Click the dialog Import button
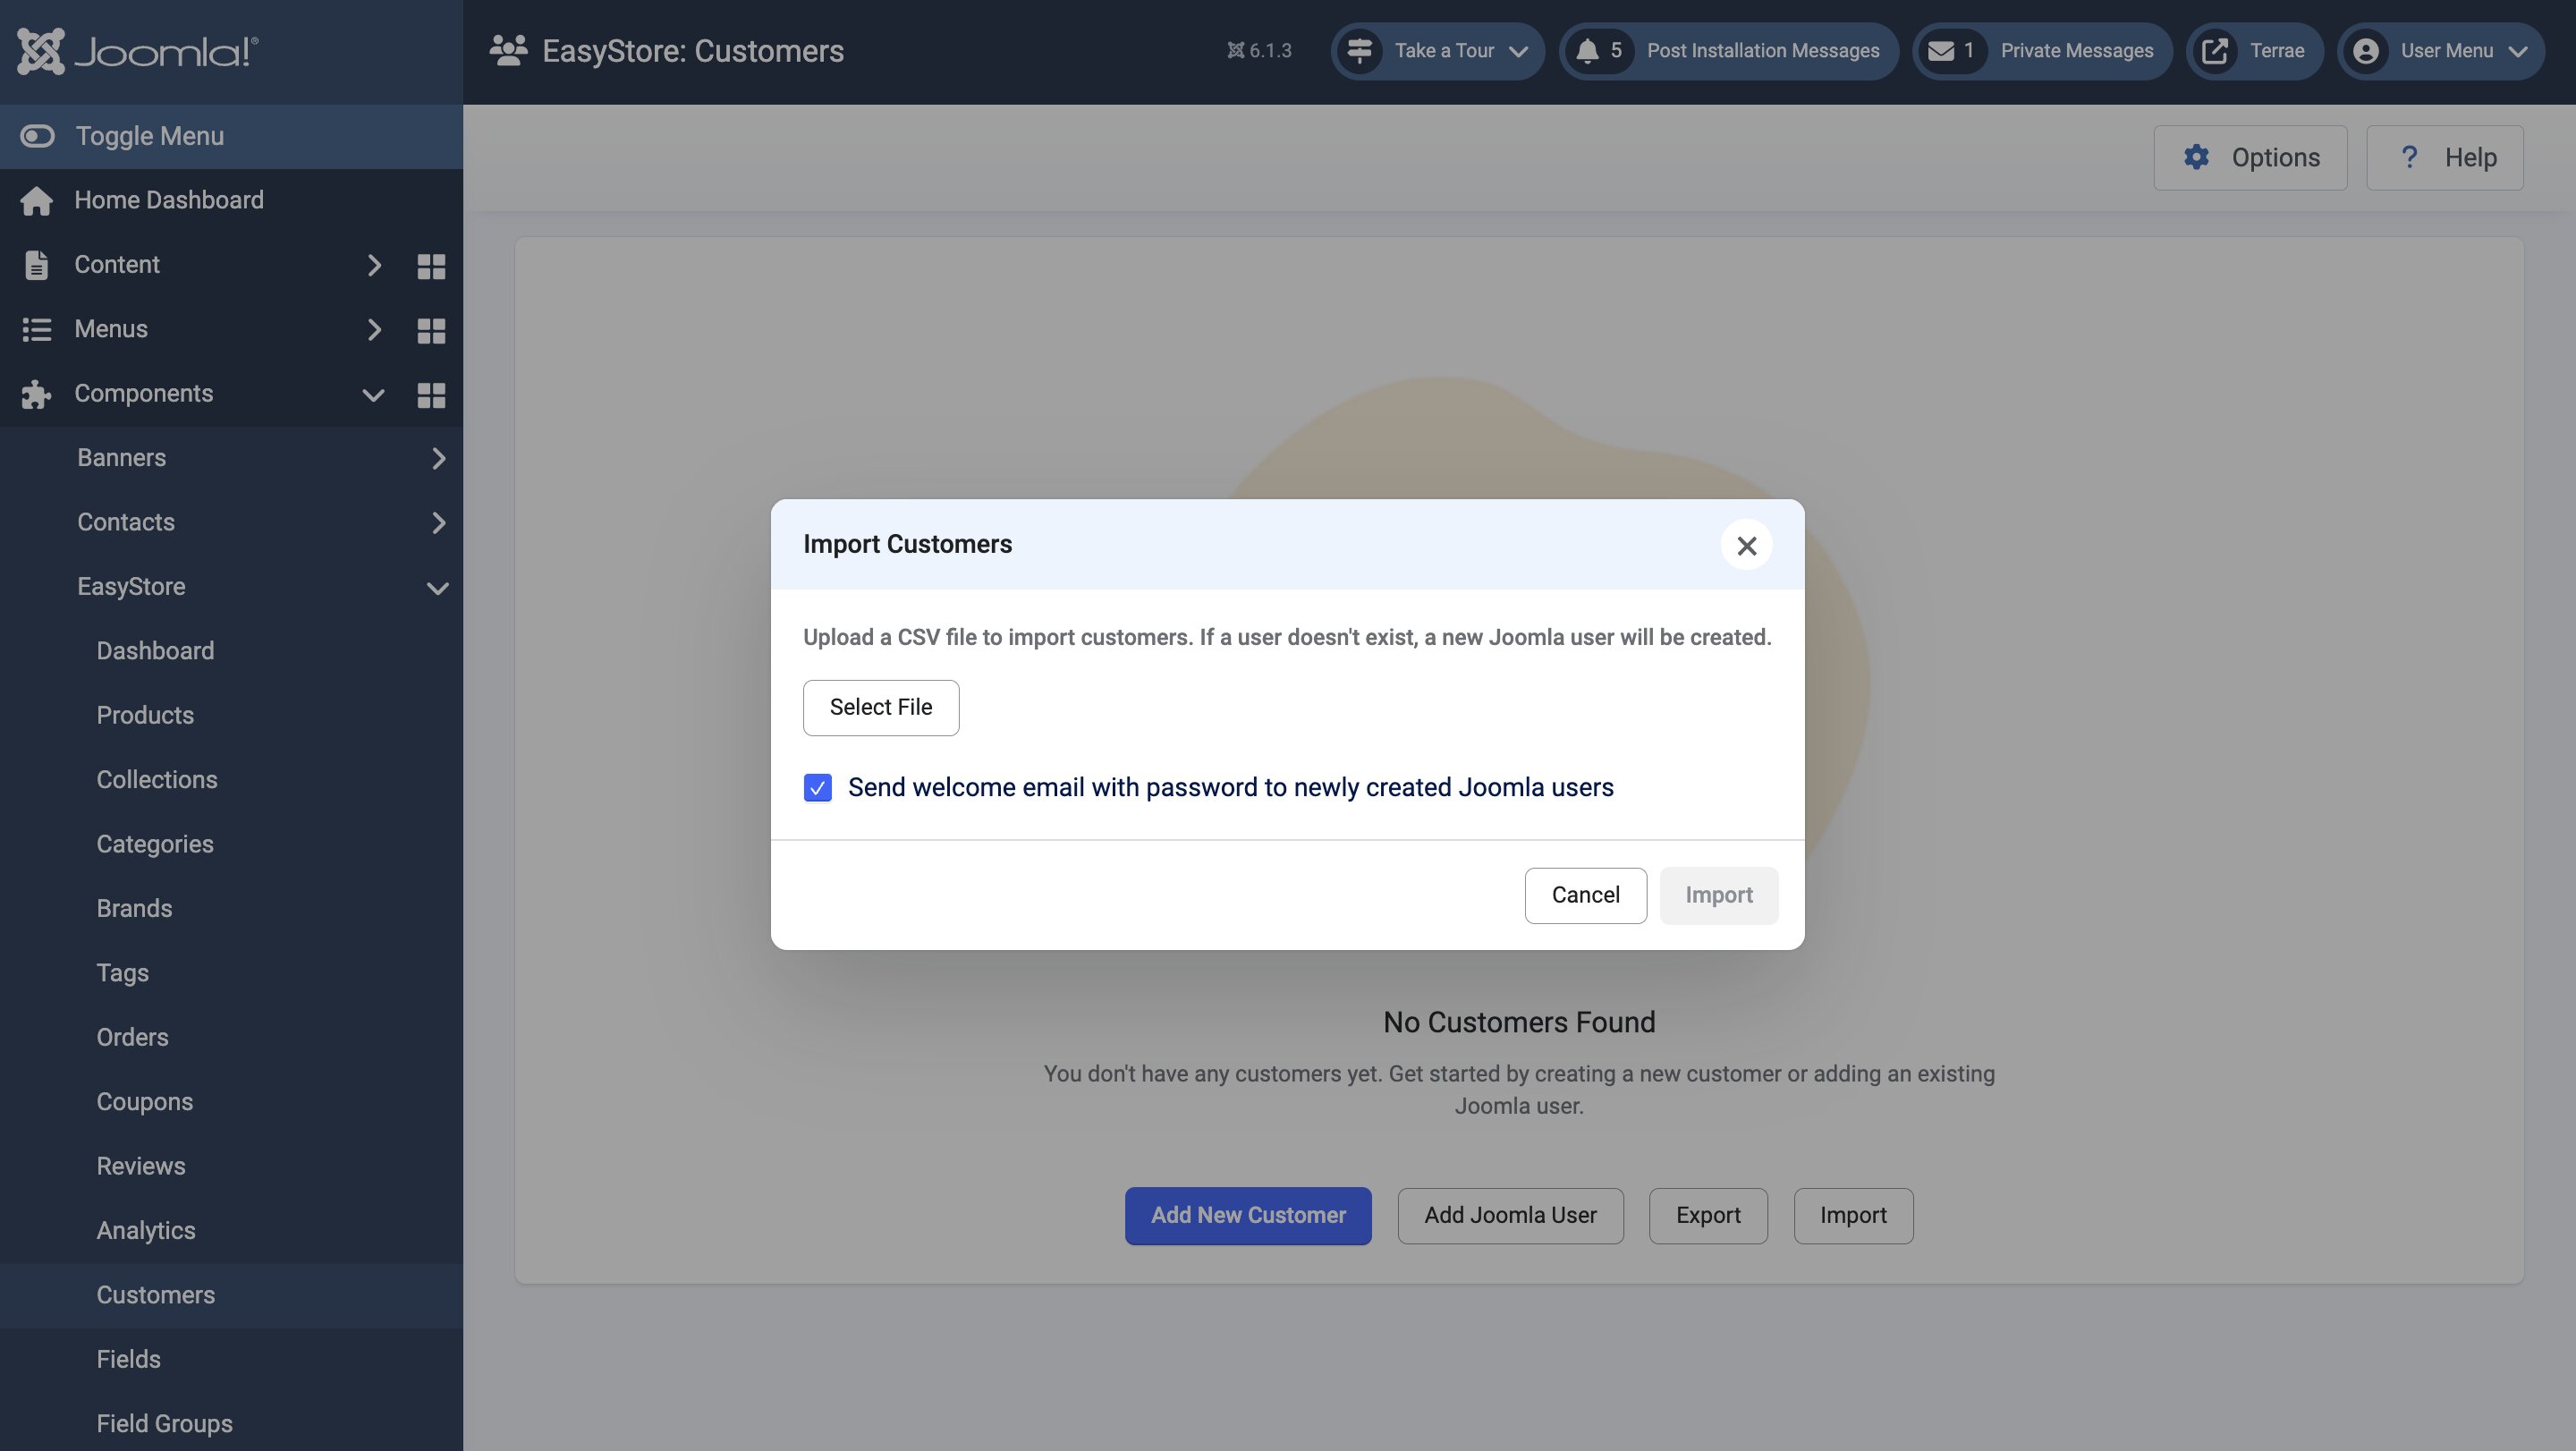 [1718, 896]
